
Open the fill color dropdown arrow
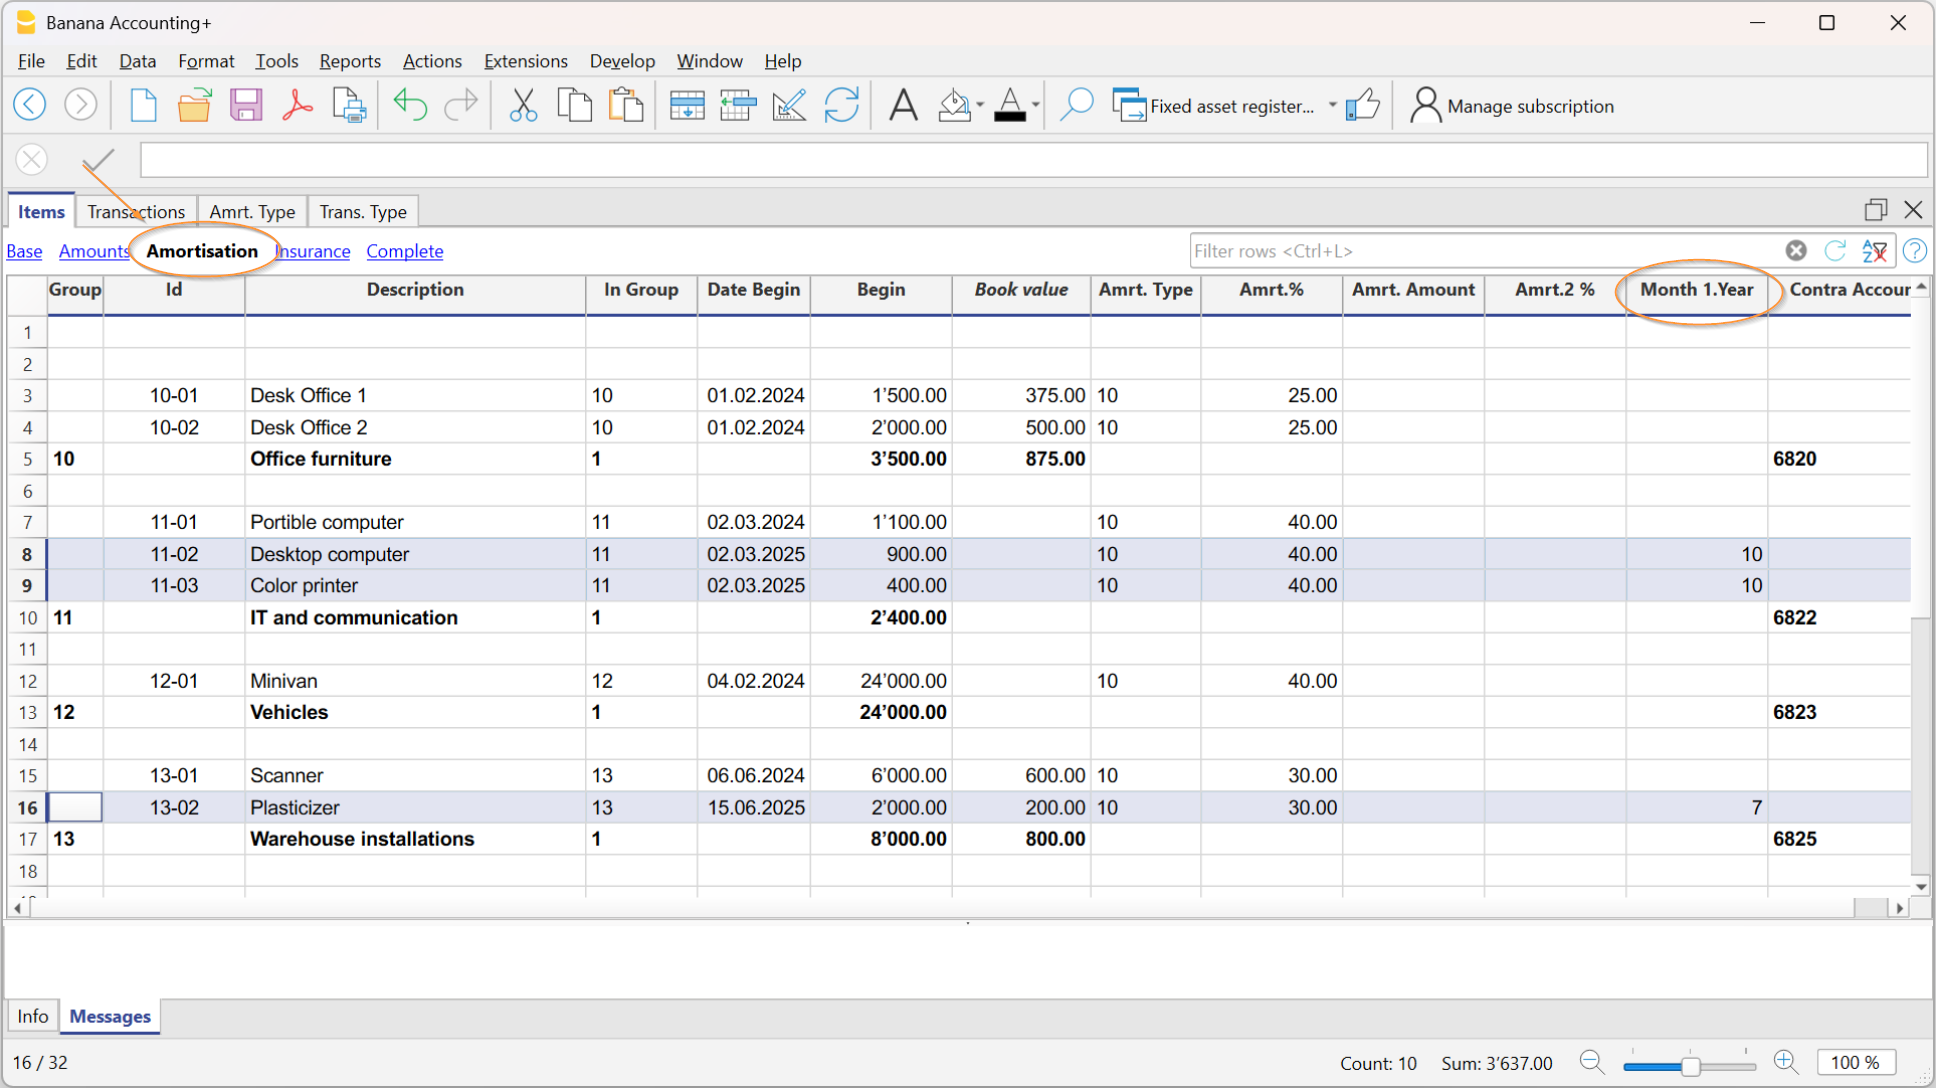980,105
